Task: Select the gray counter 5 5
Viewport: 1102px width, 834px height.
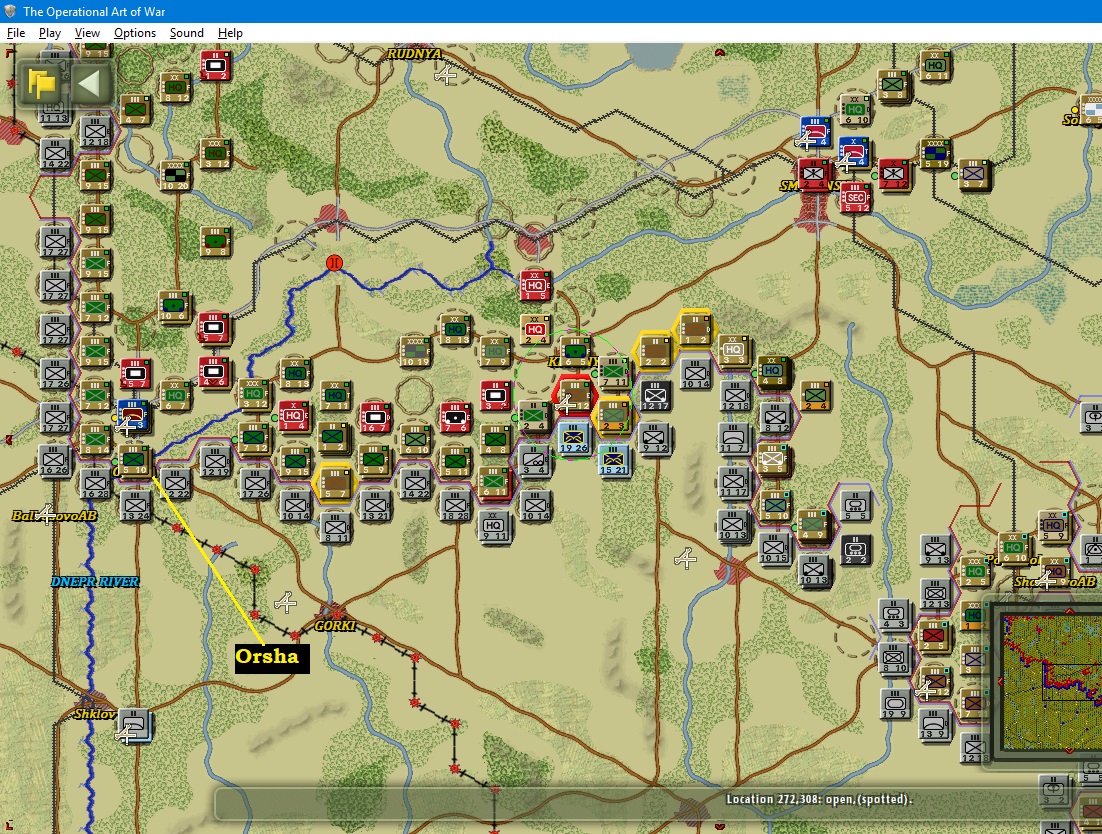Action: coord(855,504)
